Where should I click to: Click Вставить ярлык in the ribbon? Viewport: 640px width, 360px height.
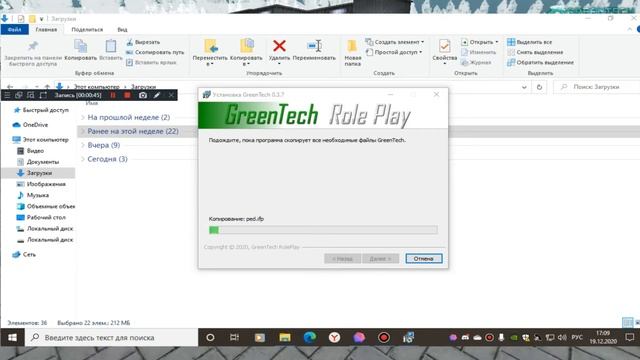tap(151, 62)
